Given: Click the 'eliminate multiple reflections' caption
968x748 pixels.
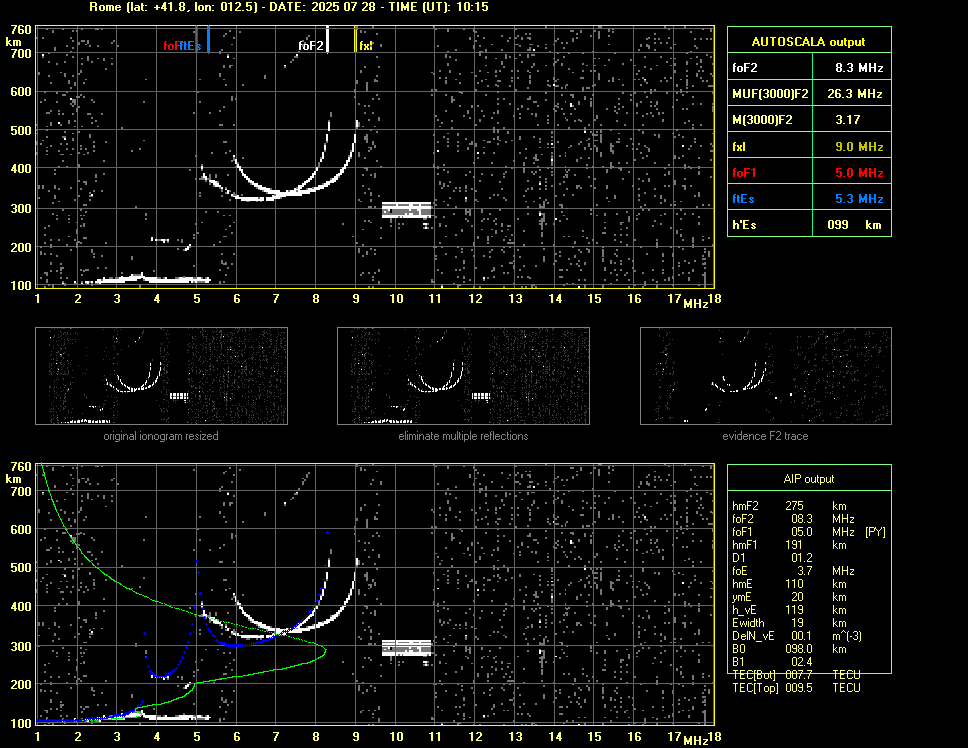Looking at the screenshot, I should 463,436.
